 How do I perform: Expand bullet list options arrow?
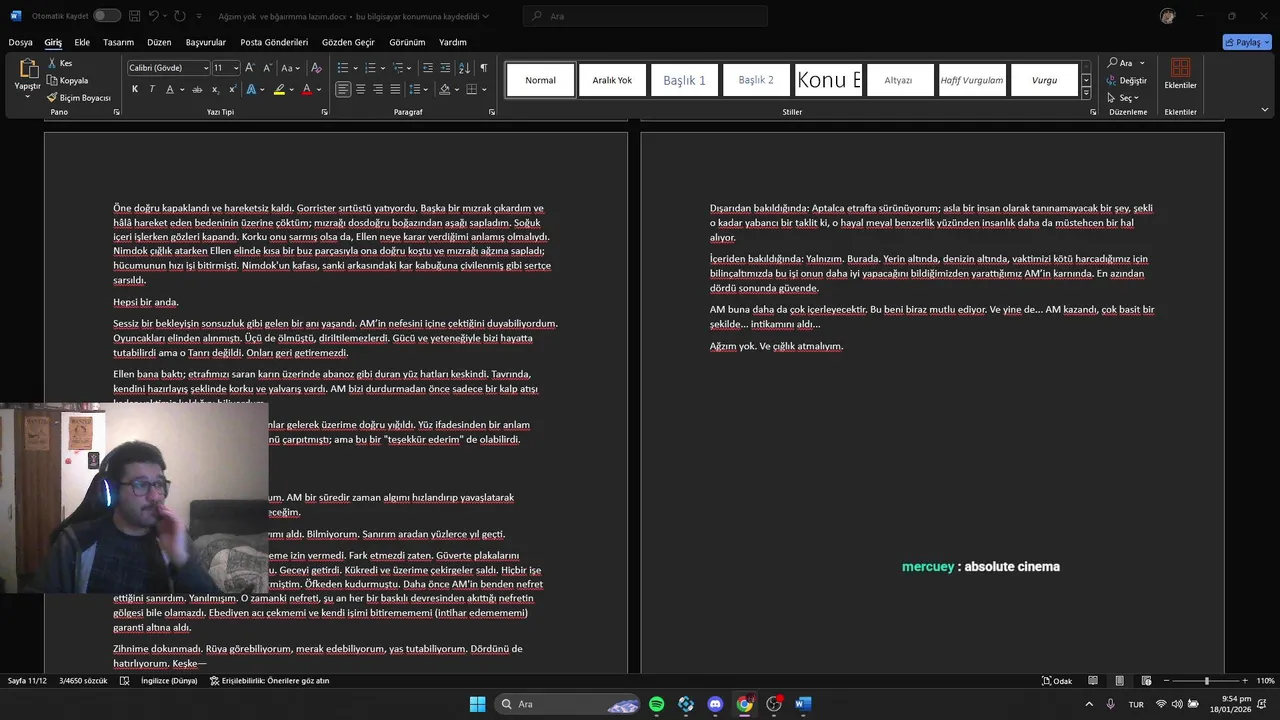(x=354, y=68)
